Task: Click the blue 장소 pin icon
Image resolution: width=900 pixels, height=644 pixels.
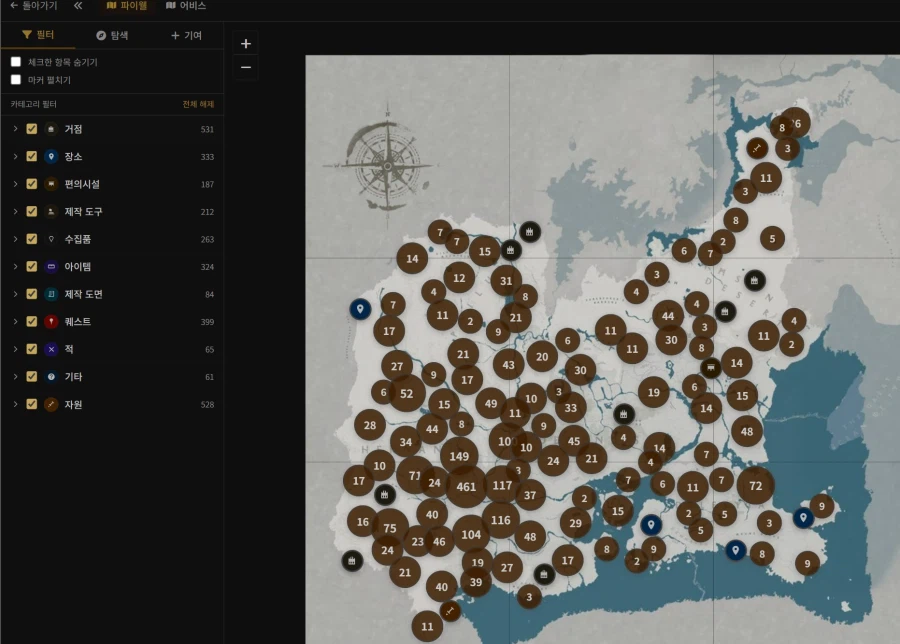Action: (x=51, y=157)
